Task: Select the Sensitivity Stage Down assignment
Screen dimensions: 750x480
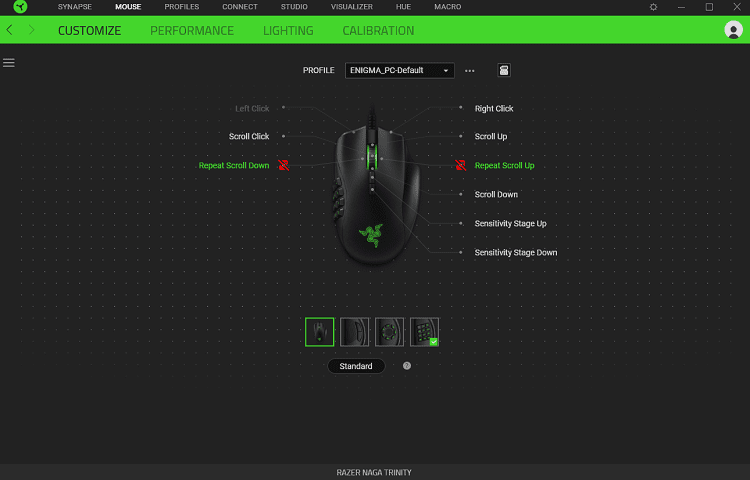Action: pos(516,252)
